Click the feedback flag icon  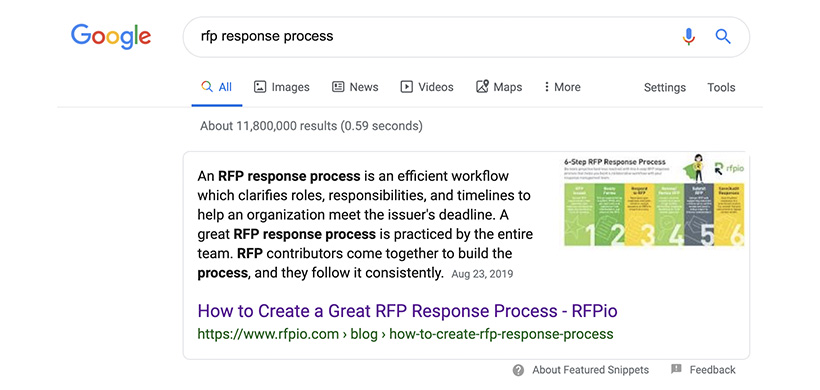coord(676,370)
